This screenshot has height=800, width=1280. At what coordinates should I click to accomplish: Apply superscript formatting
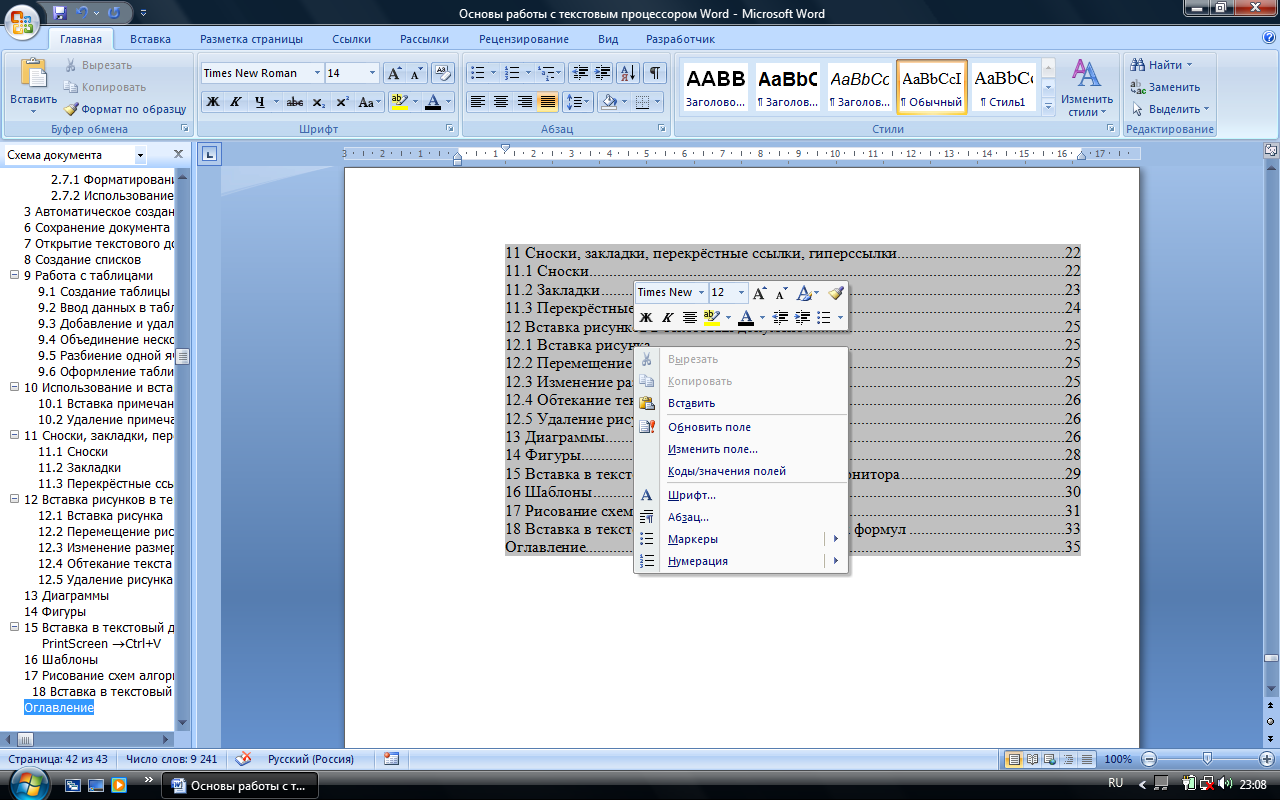click(342, 102)
